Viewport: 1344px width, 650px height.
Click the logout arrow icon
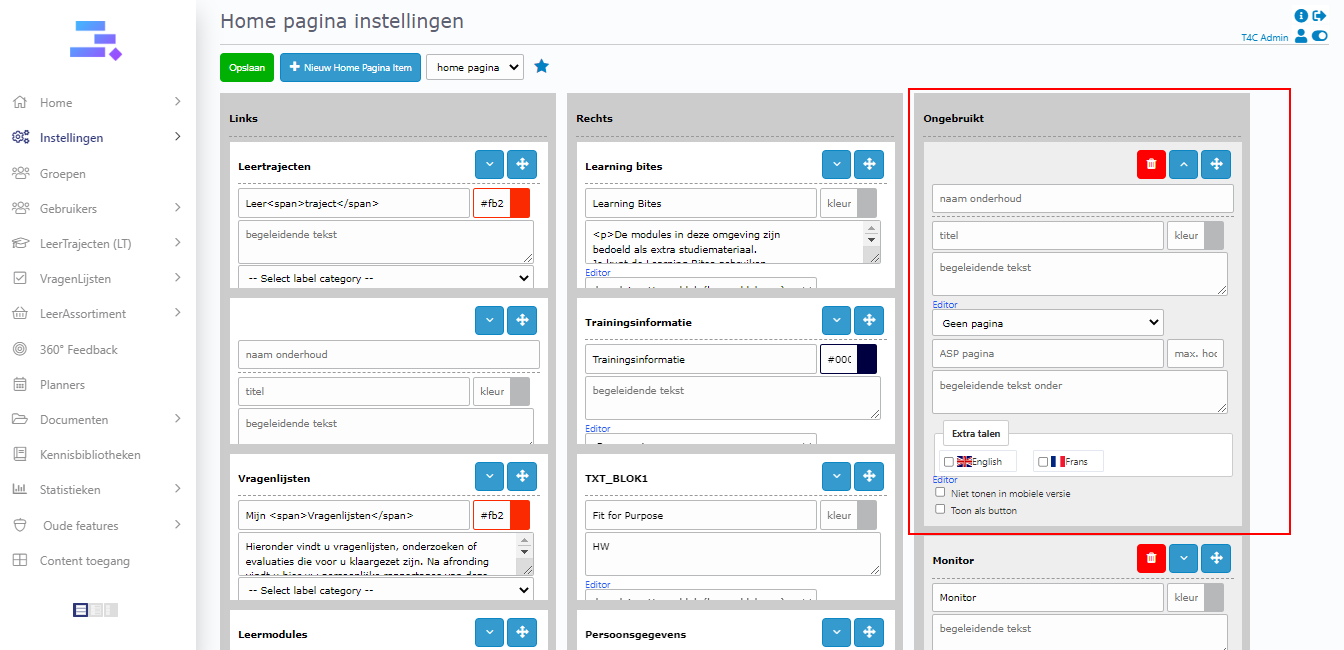pos(1319,16)
